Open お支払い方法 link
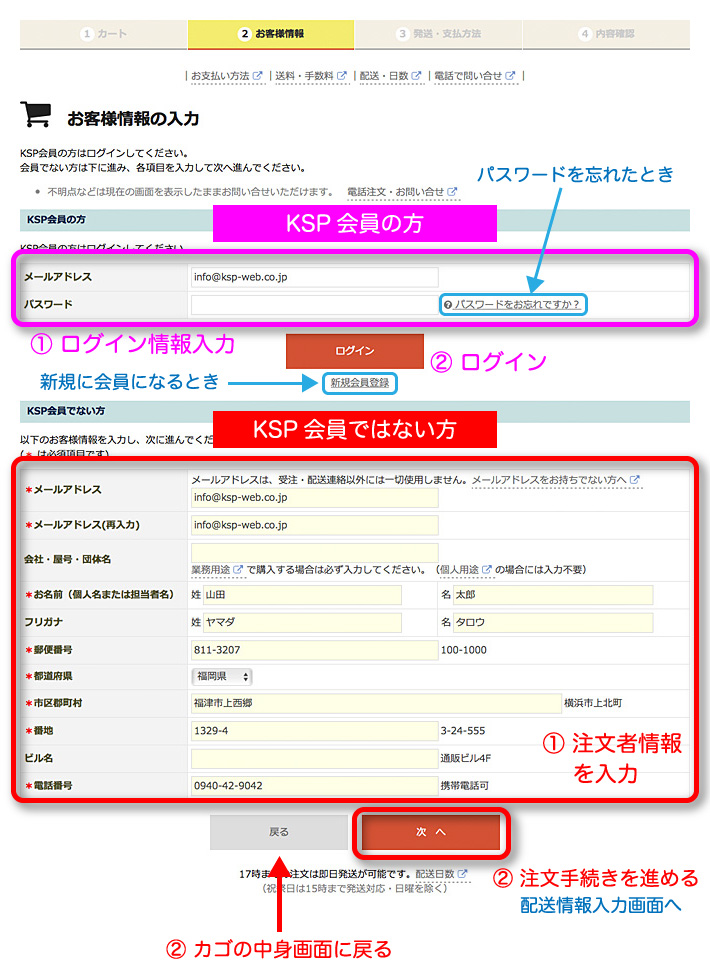 [220, 75]
